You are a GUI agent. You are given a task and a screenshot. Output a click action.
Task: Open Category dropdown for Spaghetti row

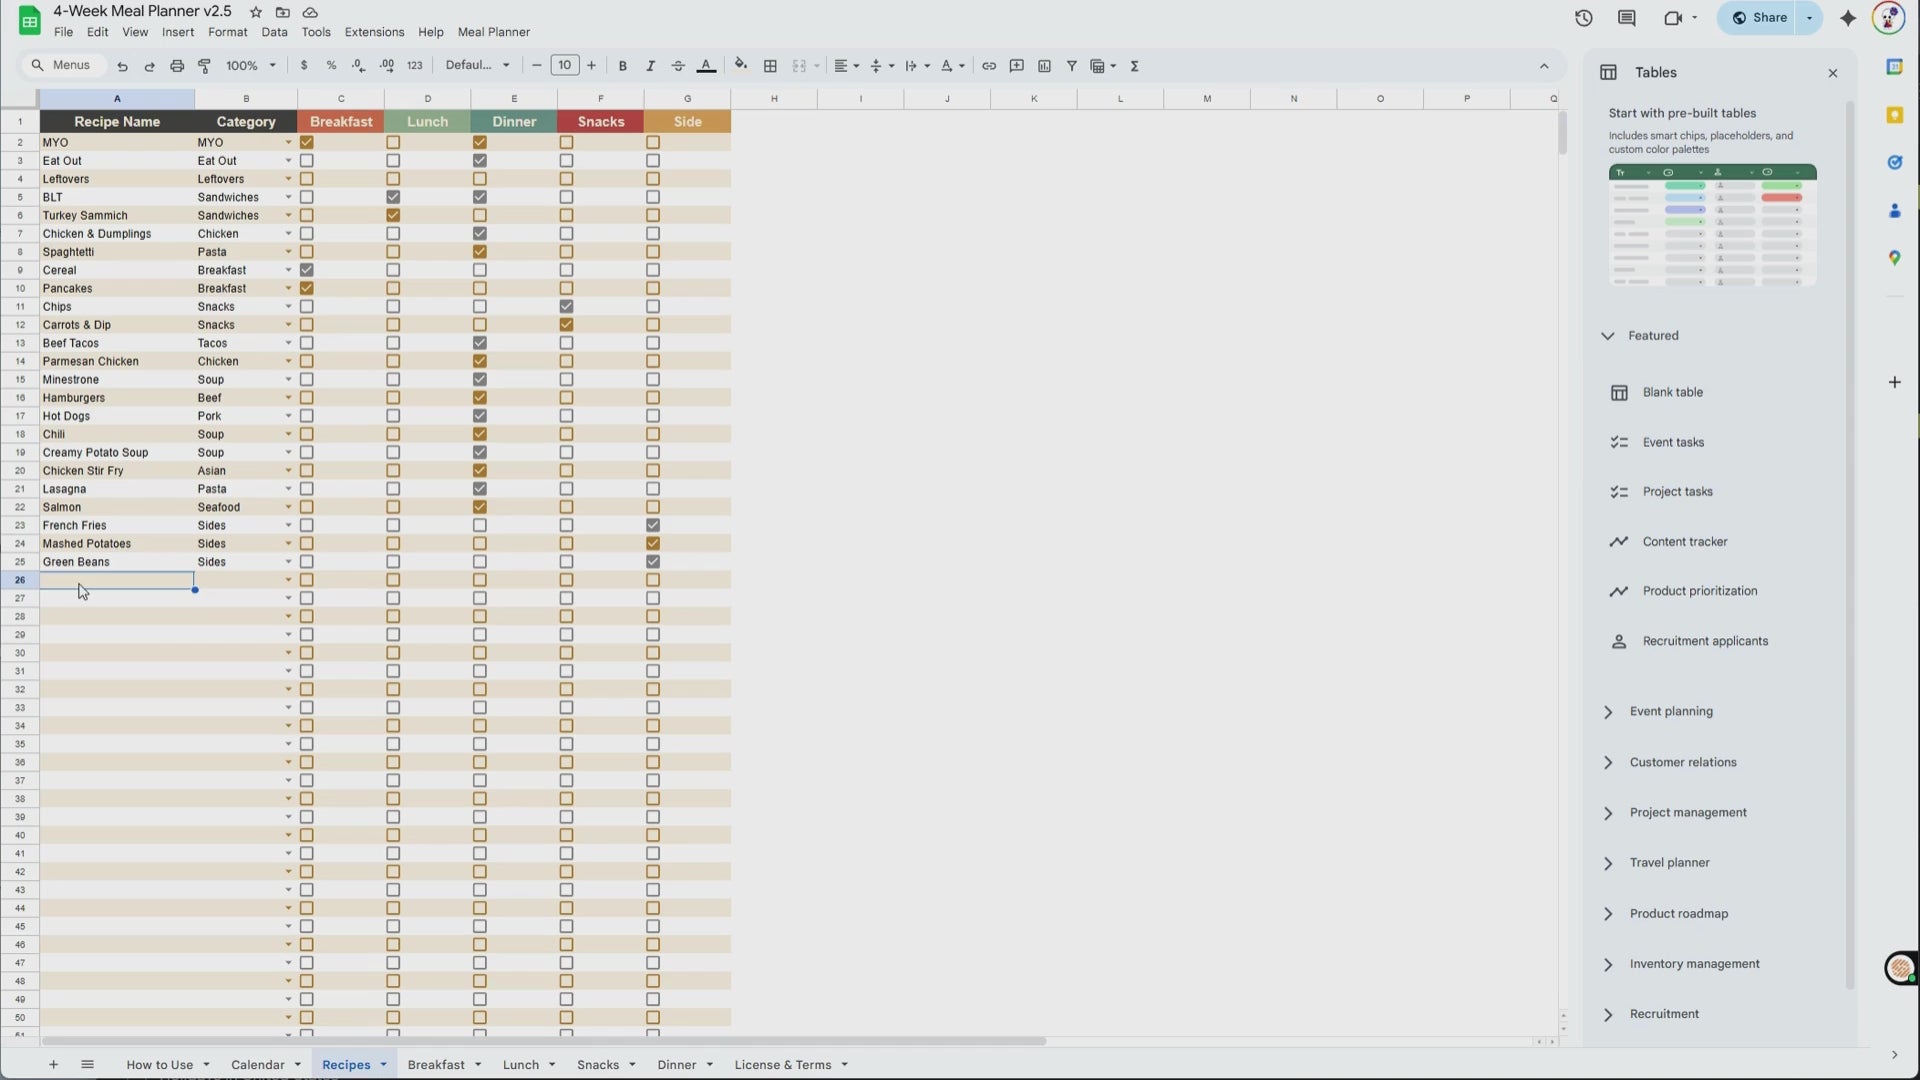pos(288,252)
